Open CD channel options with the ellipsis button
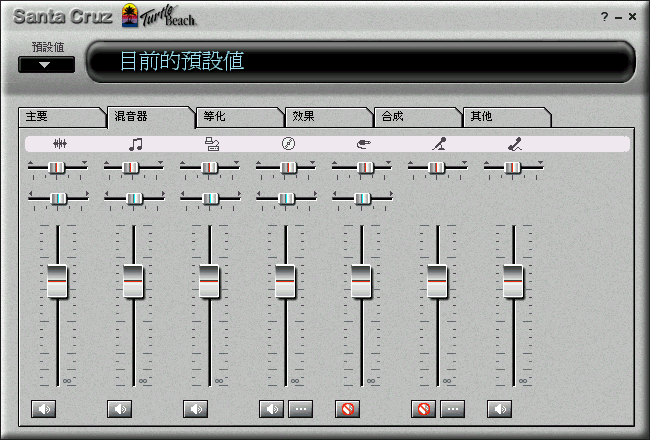 [301, 409]
